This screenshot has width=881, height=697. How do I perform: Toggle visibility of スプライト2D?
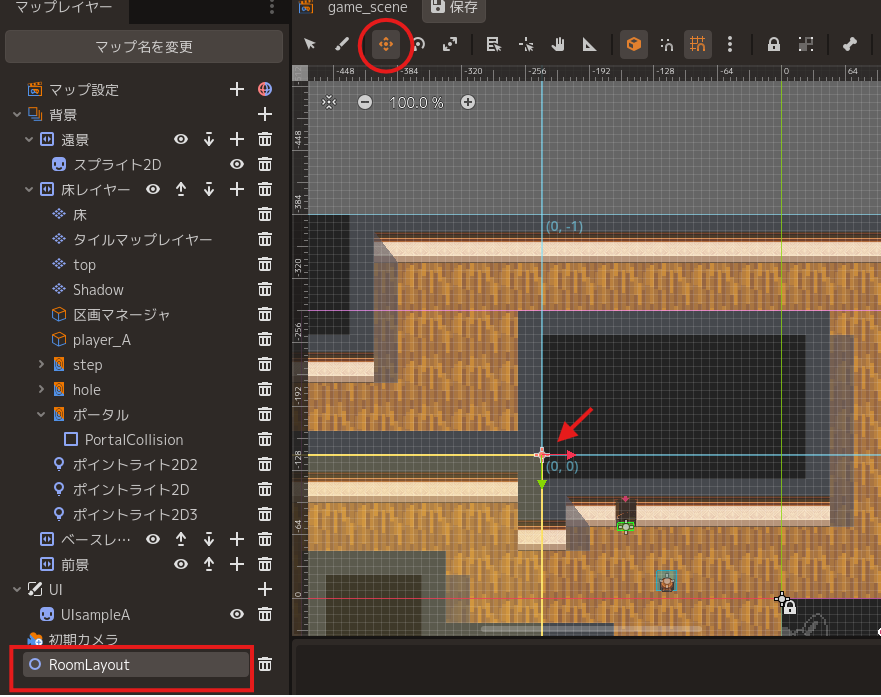click(x=237, y=164)
